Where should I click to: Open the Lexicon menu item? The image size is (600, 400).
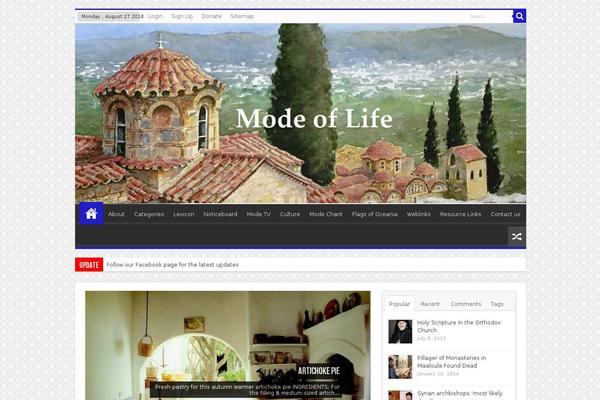(x=184, y=214)
